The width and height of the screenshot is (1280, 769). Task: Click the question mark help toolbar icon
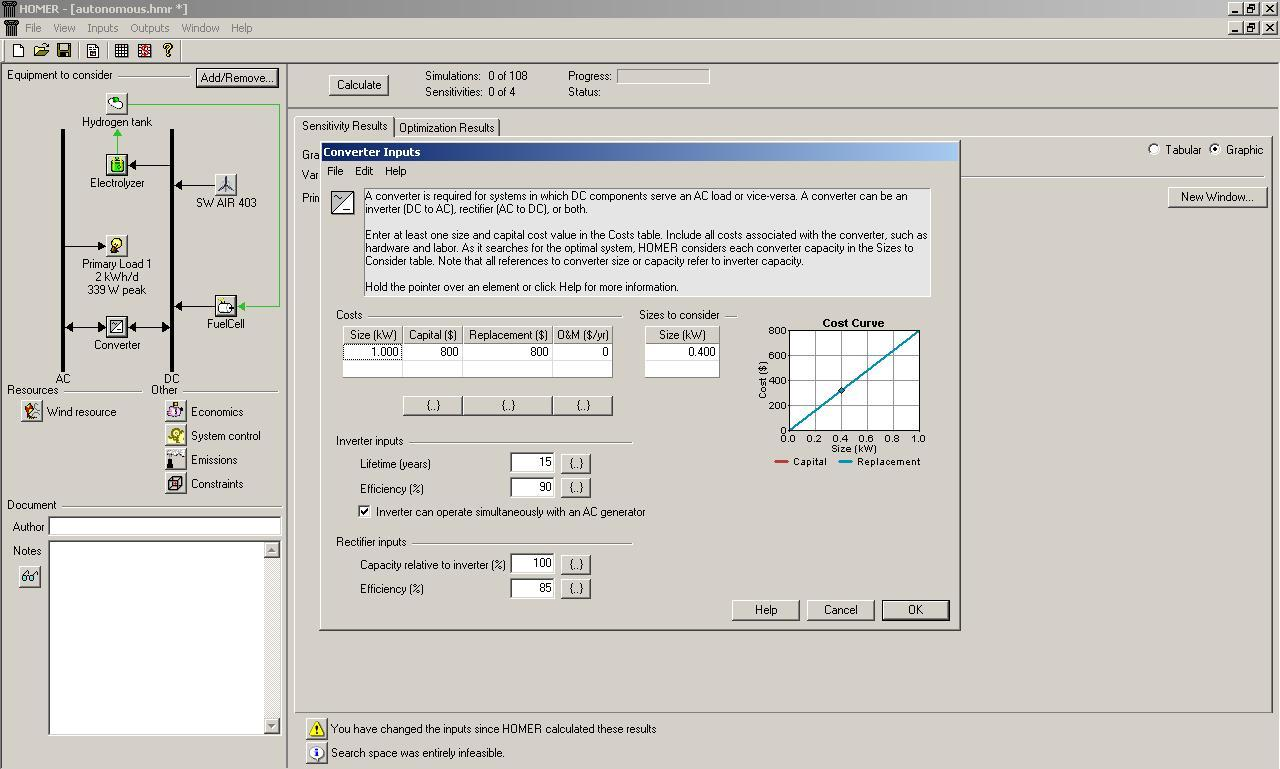pos(168,50)
